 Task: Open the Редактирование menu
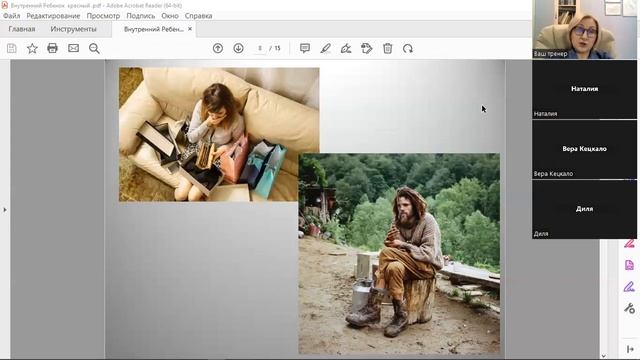click(53, 16)
